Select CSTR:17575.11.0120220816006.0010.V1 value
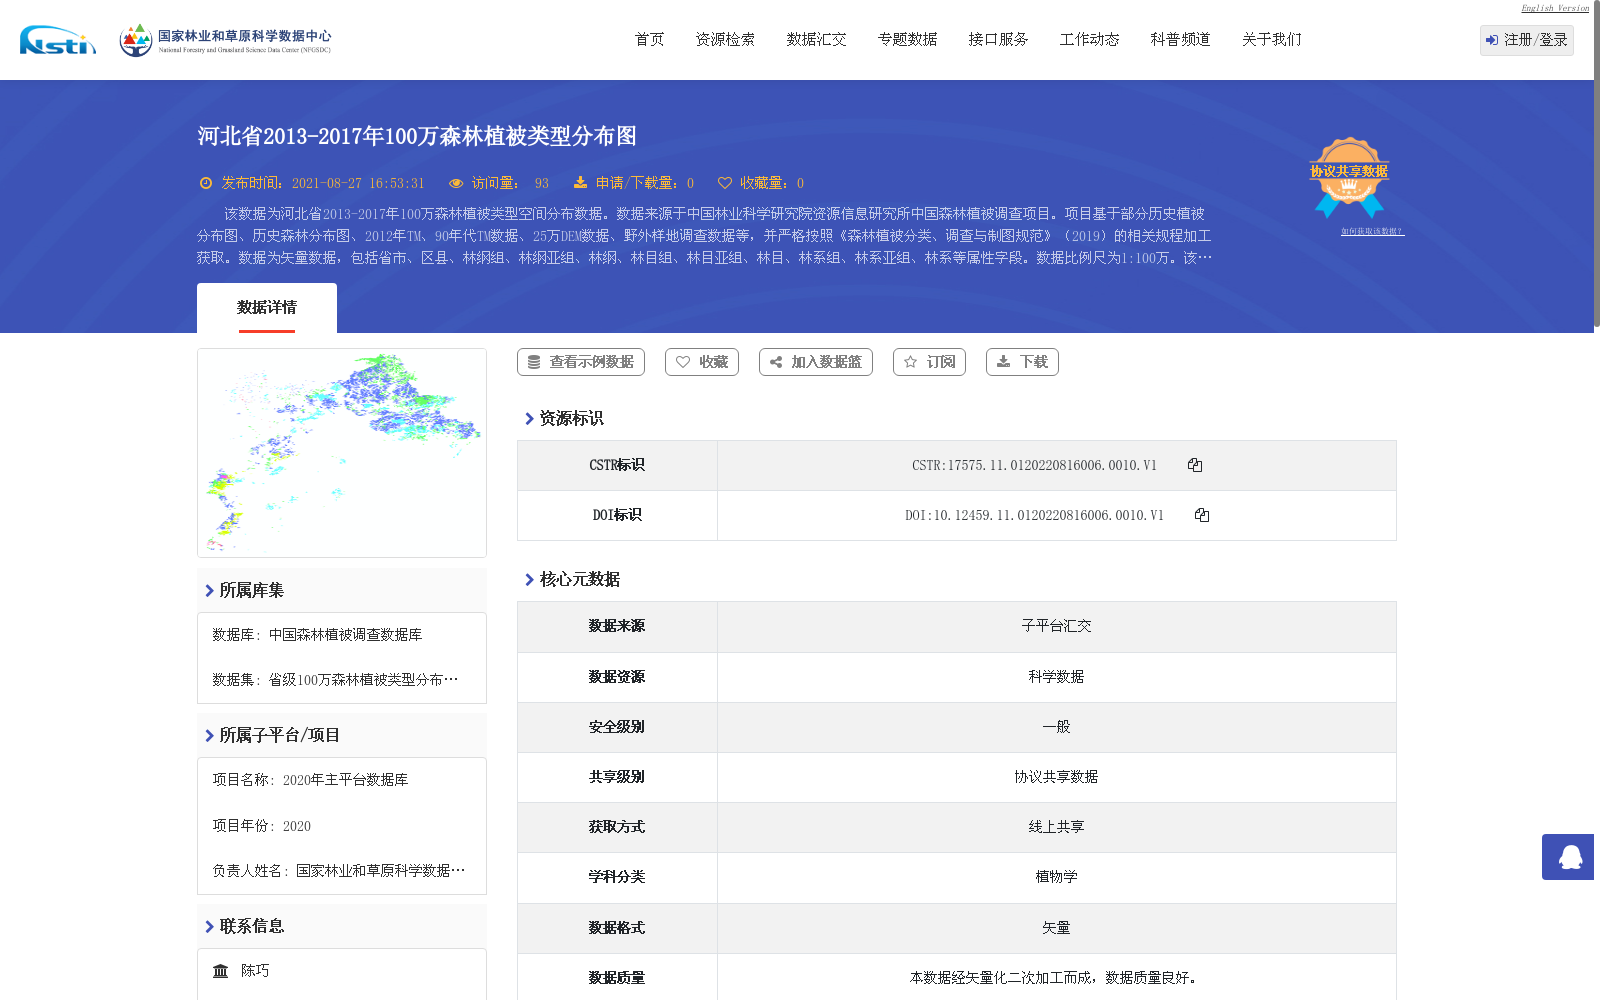 (1034, 465)
